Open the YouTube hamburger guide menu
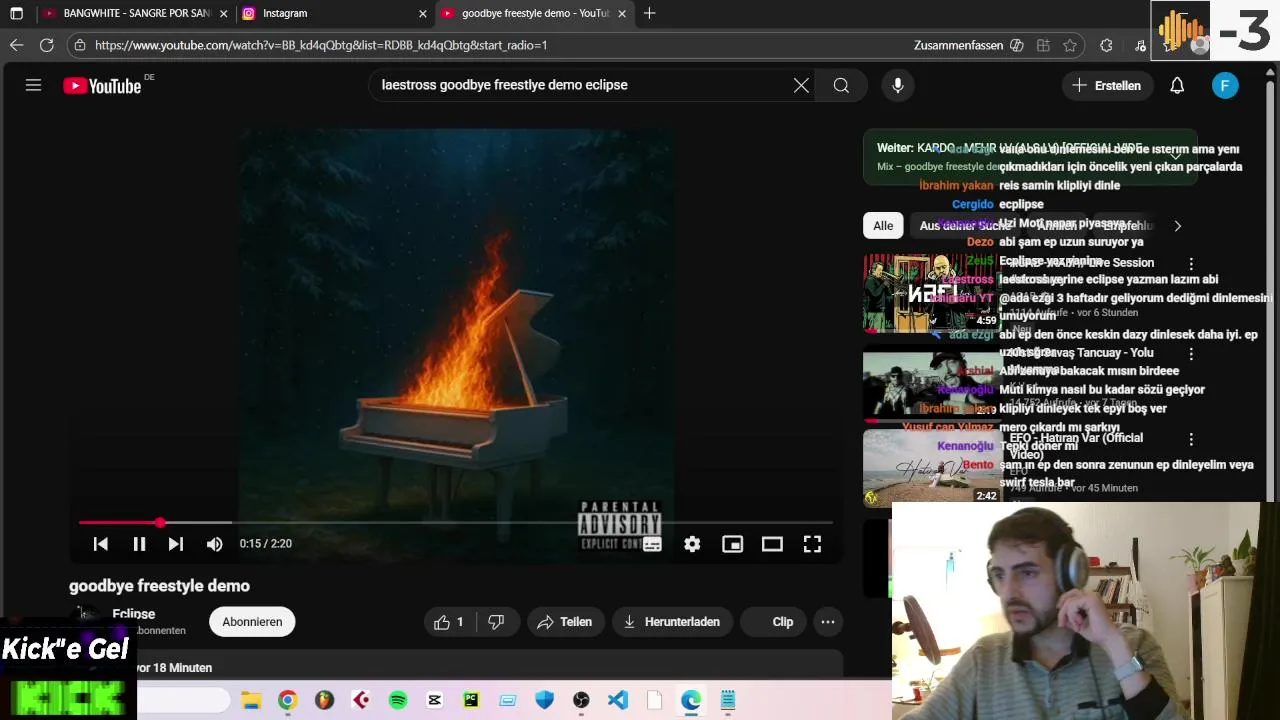 33,85
